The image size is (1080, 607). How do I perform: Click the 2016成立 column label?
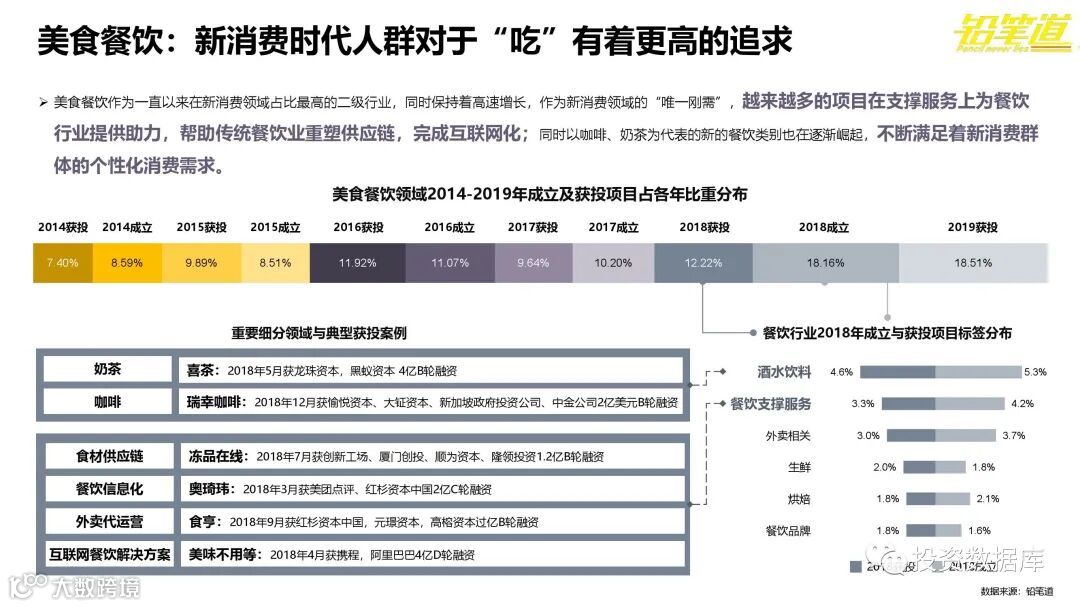449,227
